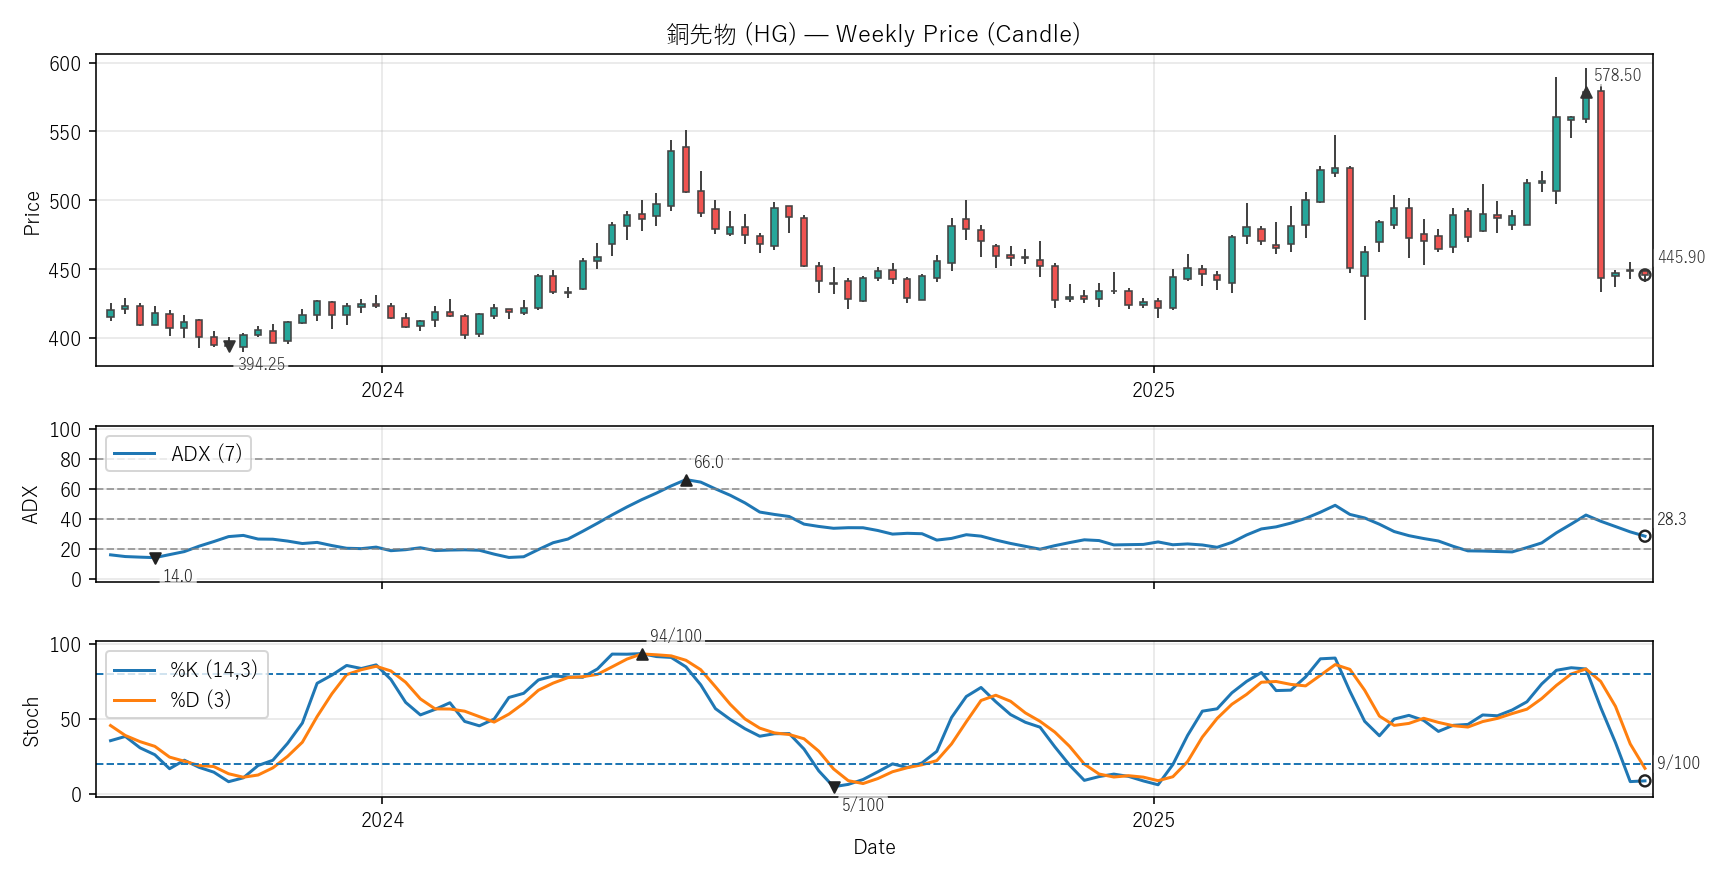Viewport: 1728px width, 878px height.
Task: Click the 600 price axis tick
Action: click(65, 64)
